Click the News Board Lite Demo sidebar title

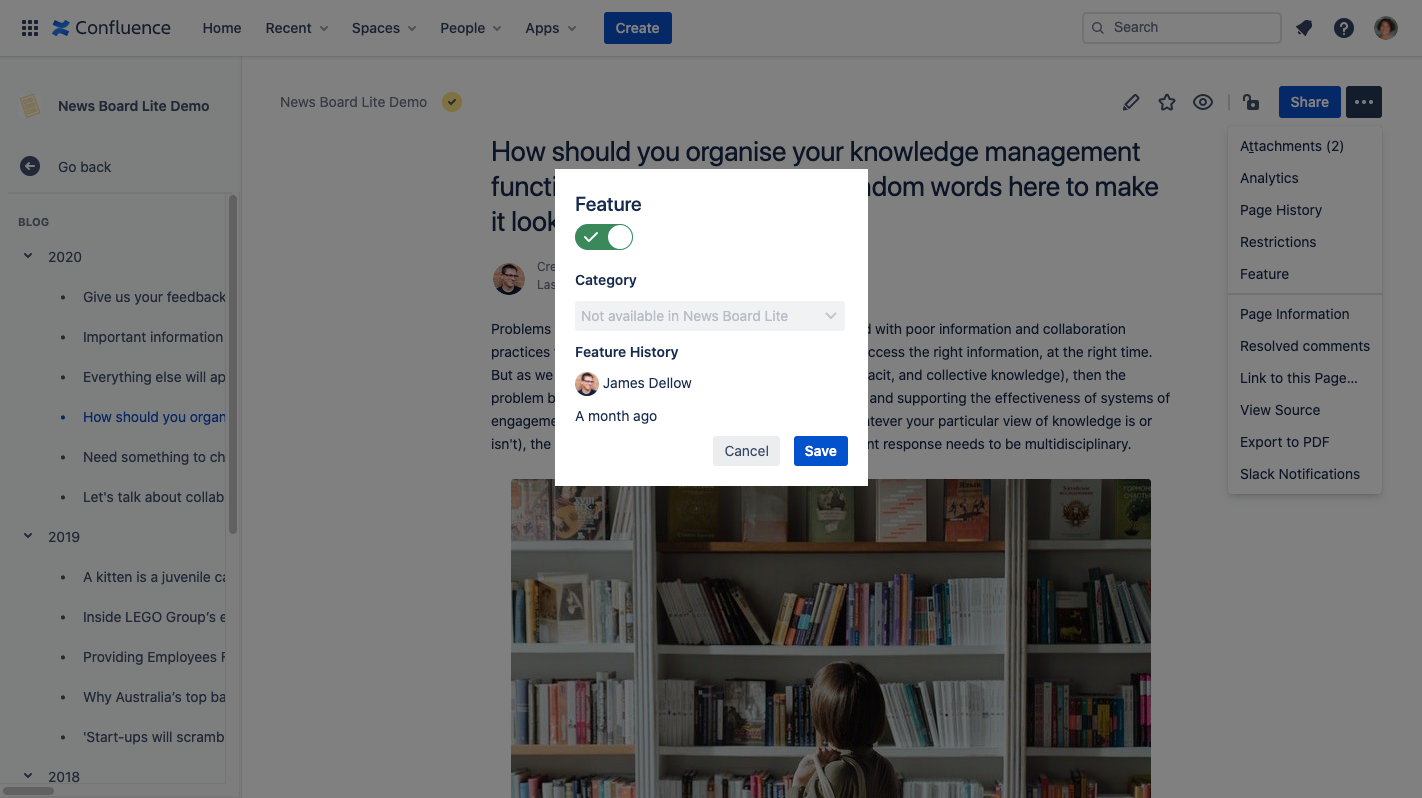[134, 106]
